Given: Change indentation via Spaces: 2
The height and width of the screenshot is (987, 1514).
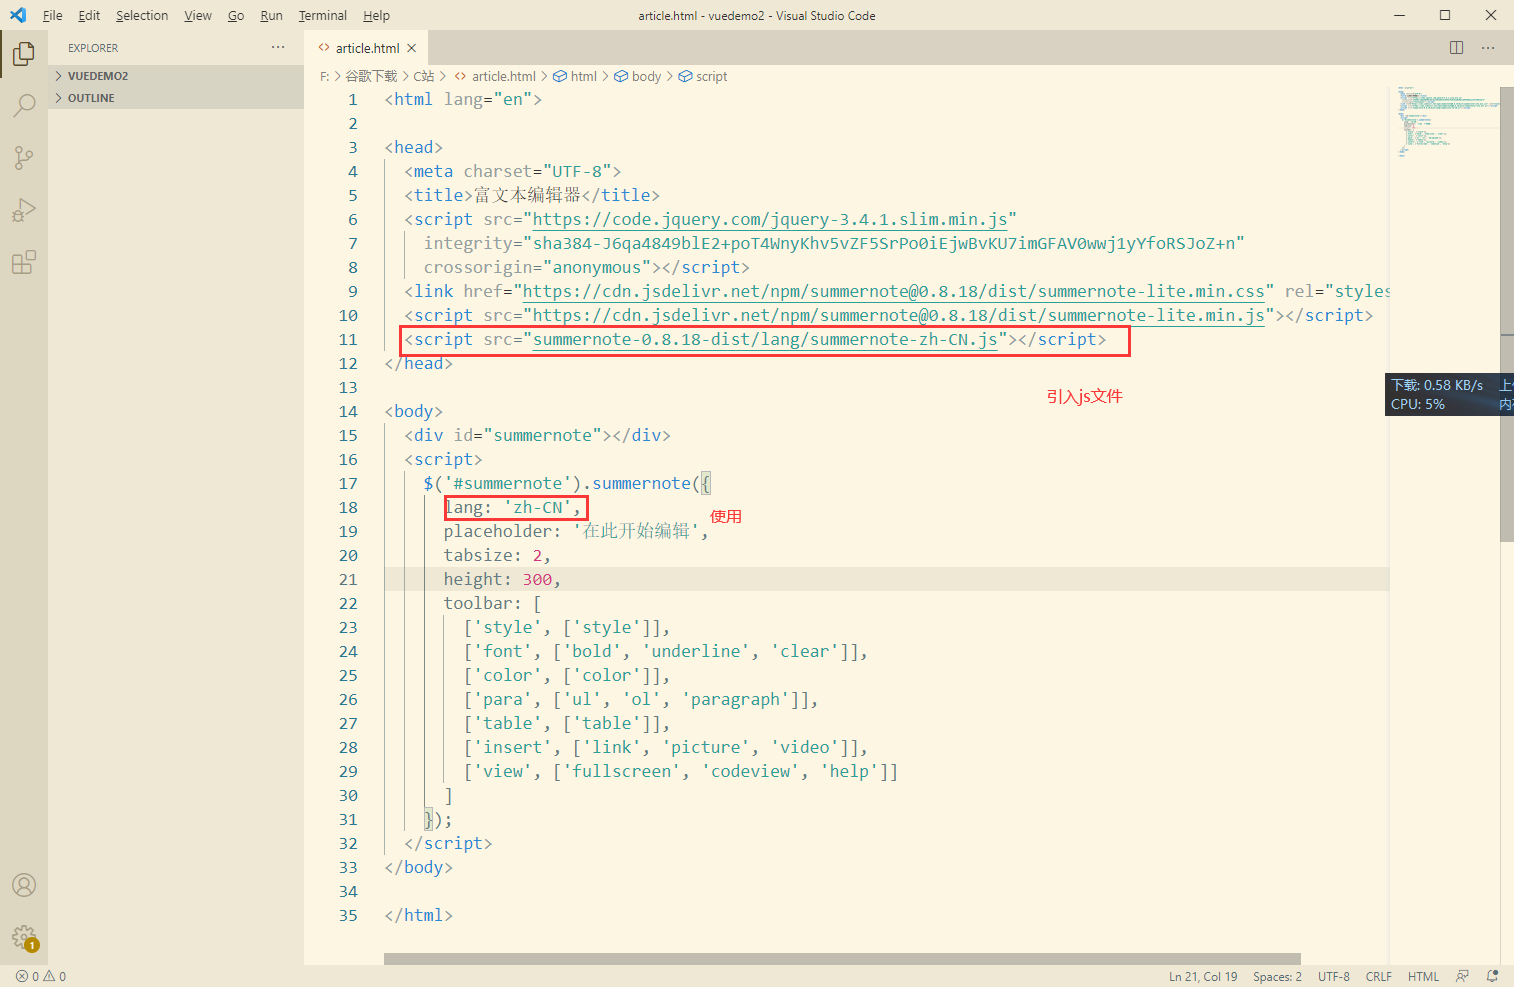Looking at the screenshot, I should click(x=1277, y=976).
